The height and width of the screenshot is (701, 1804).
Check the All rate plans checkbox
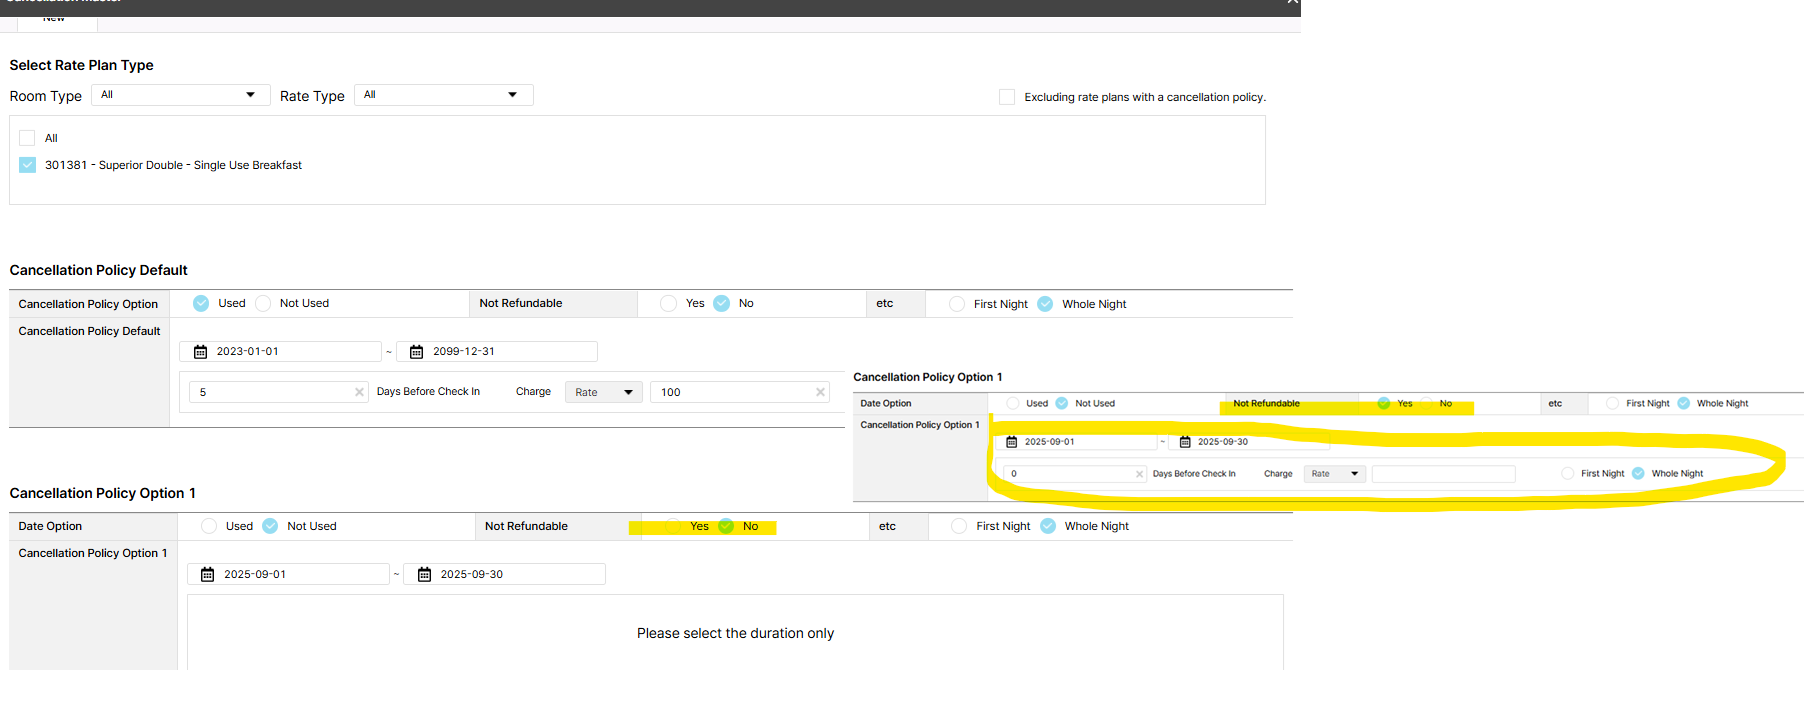point(27,138)
